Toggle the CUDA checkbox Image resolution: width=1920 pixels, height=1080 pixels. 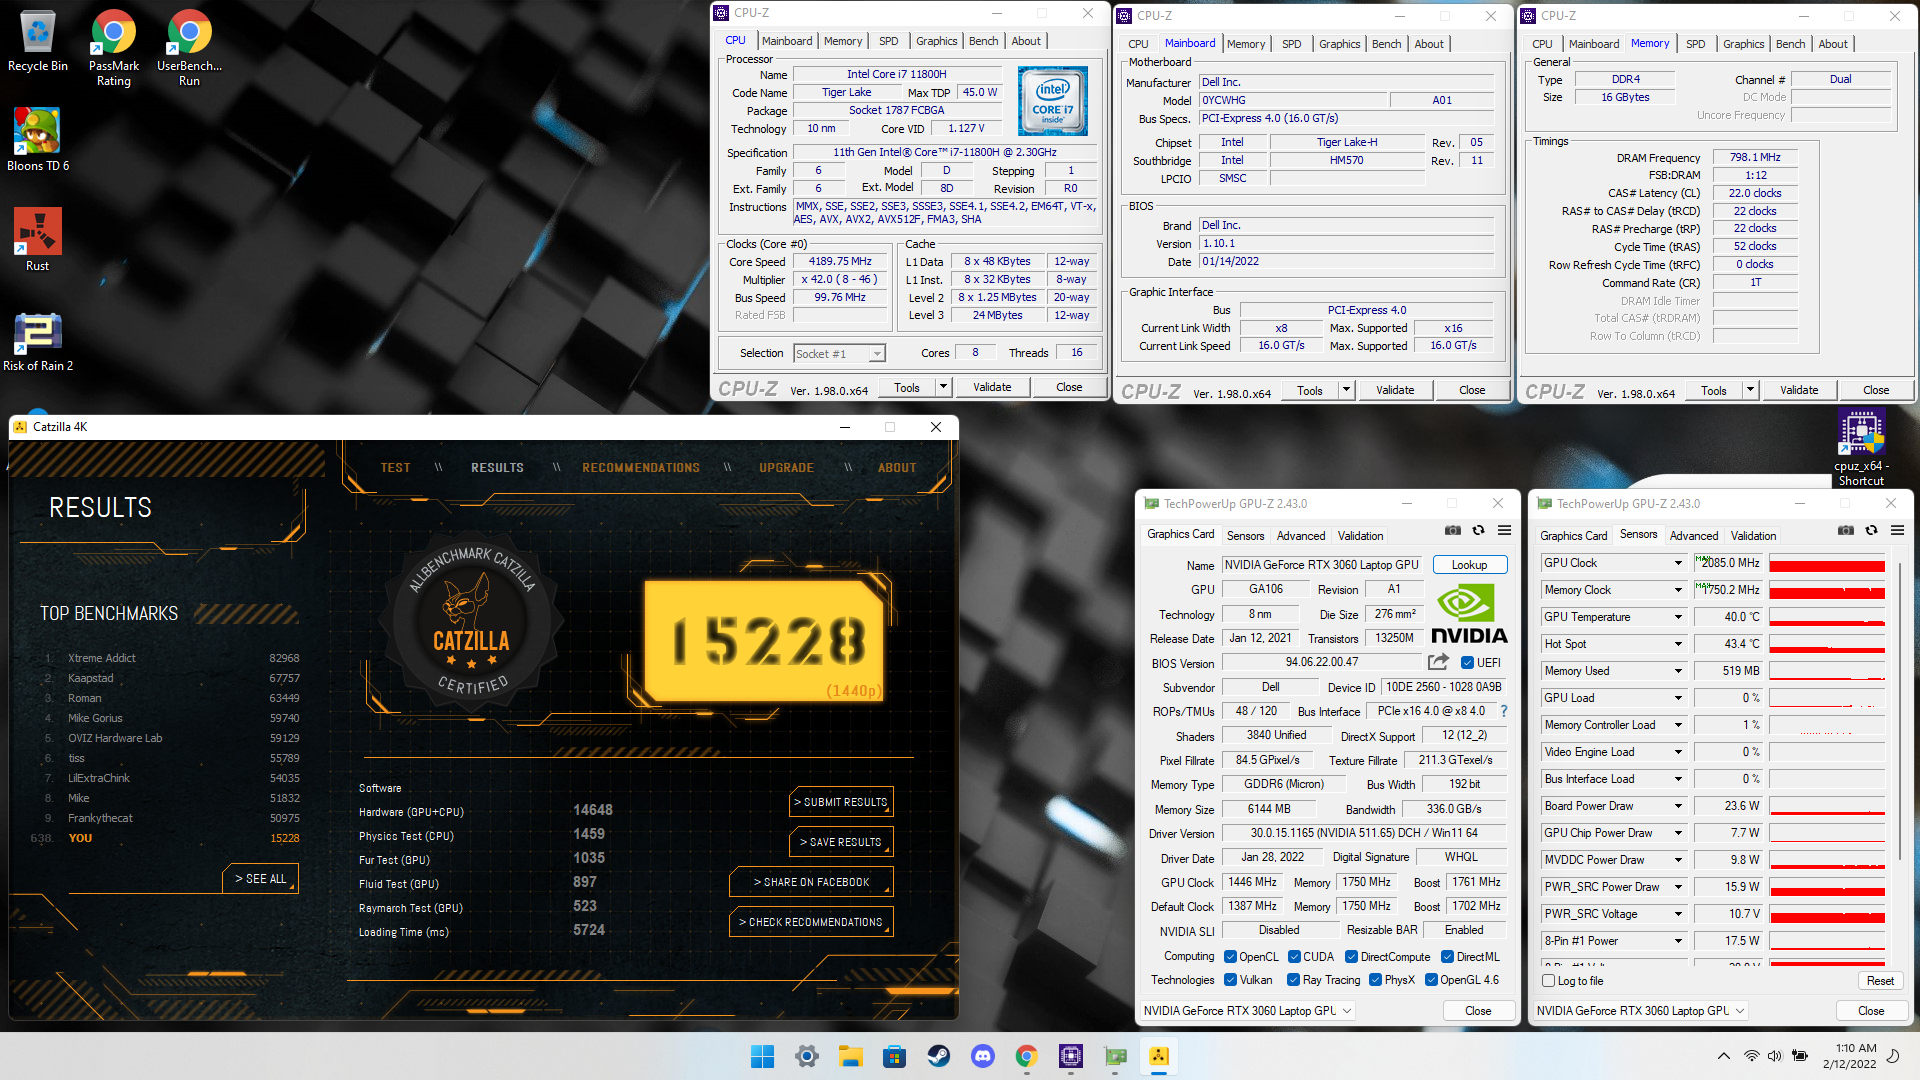[1294, 957]
